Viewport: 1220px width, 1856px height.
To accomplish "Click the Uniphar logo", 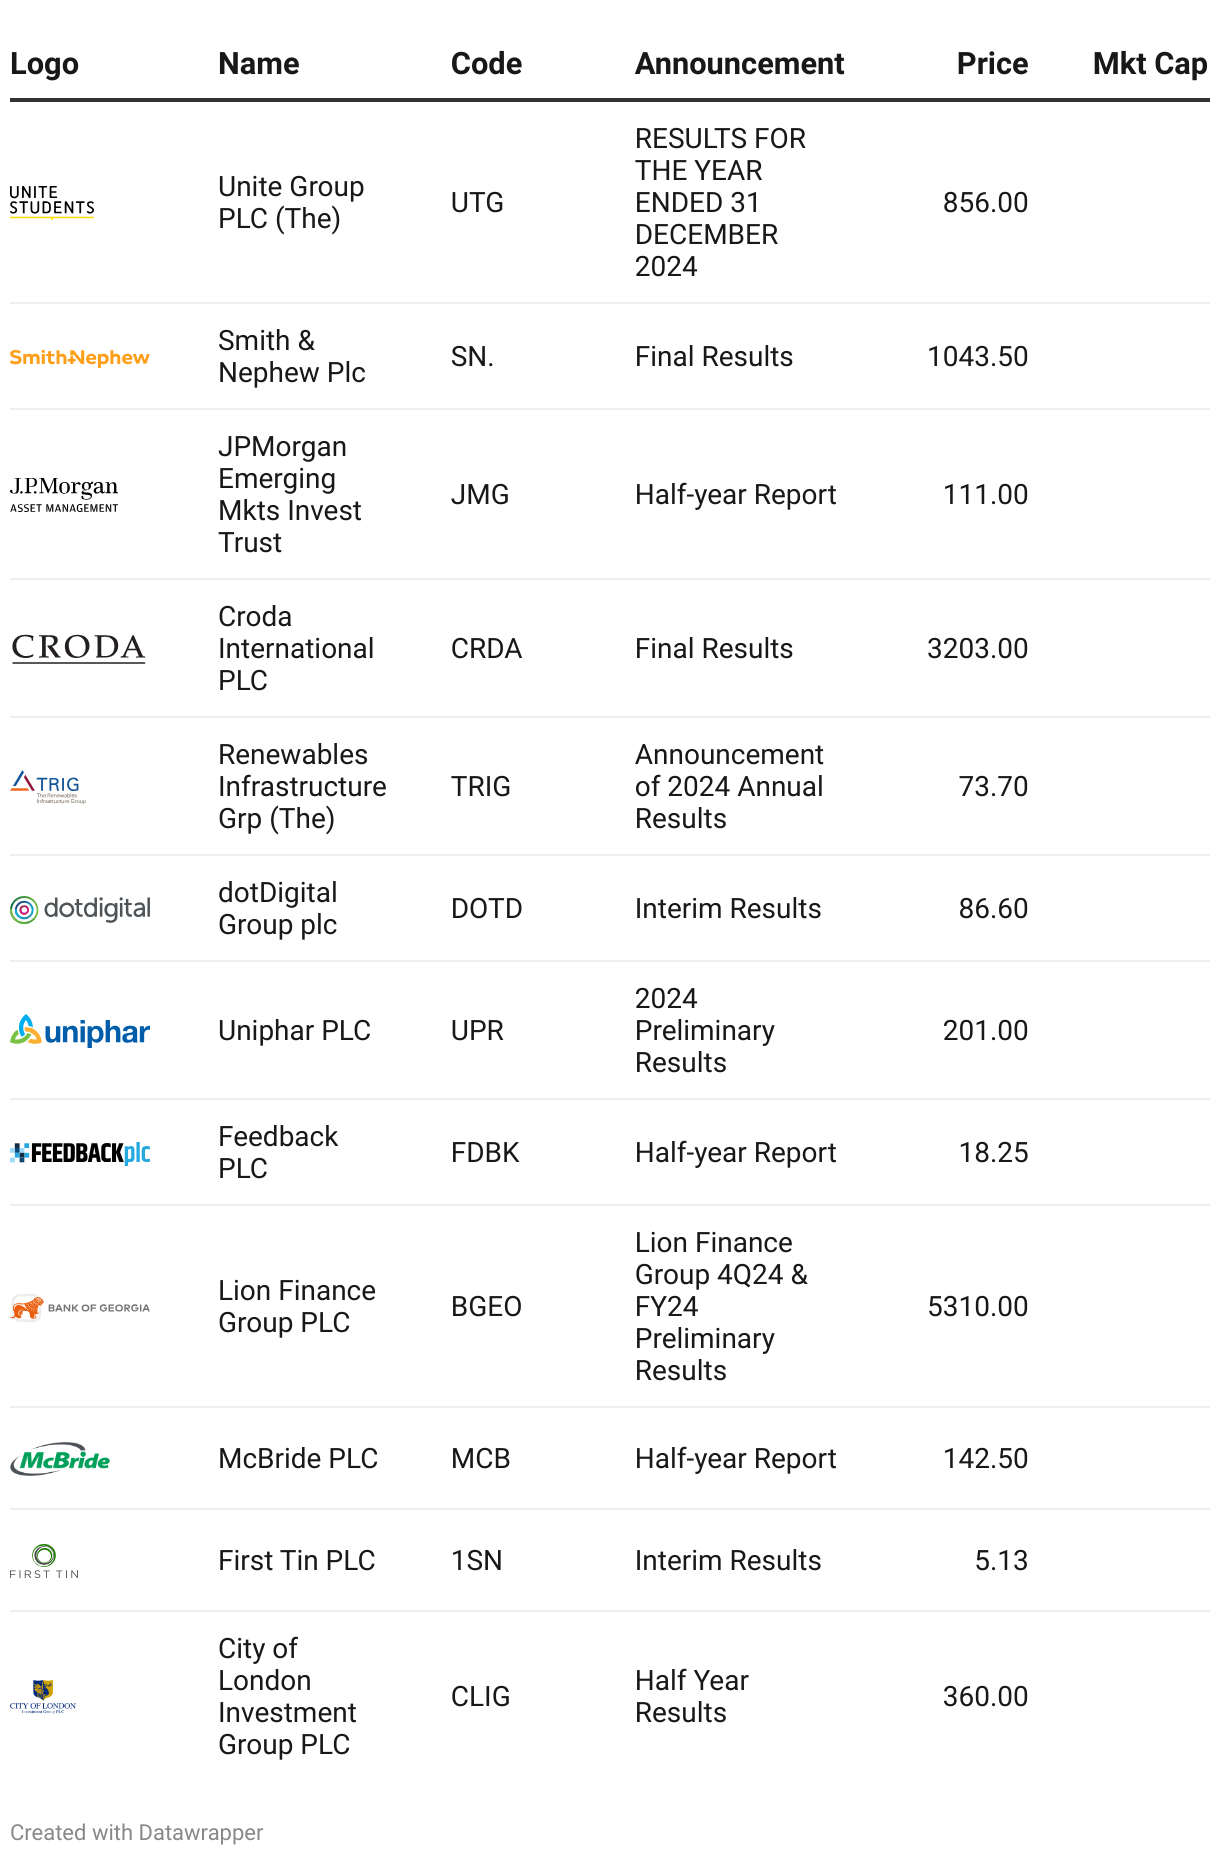I will (x=80, y=1031).
